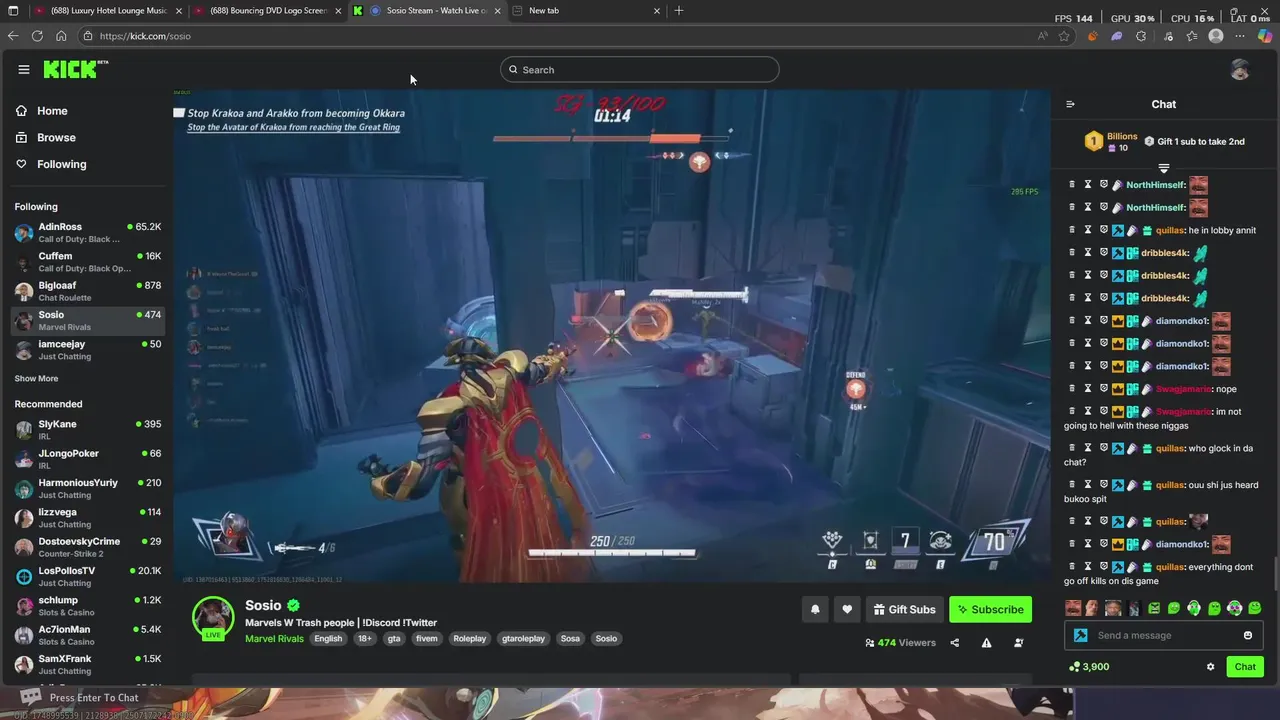Expand the Following list with Show More
Image resolution: width=1280 pixels, height=720 pixels.
click(x=36, y=379)
